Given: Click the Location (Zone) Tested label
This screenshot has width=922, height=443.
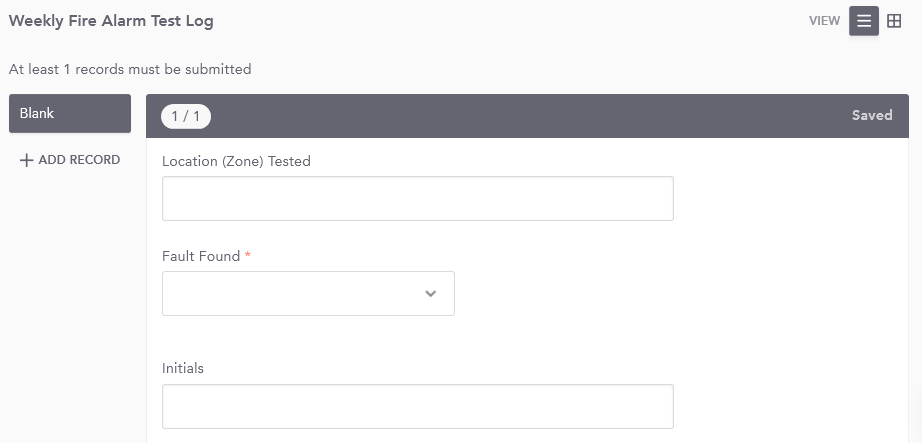Looking at the screenshot, I should coord(236,161).
